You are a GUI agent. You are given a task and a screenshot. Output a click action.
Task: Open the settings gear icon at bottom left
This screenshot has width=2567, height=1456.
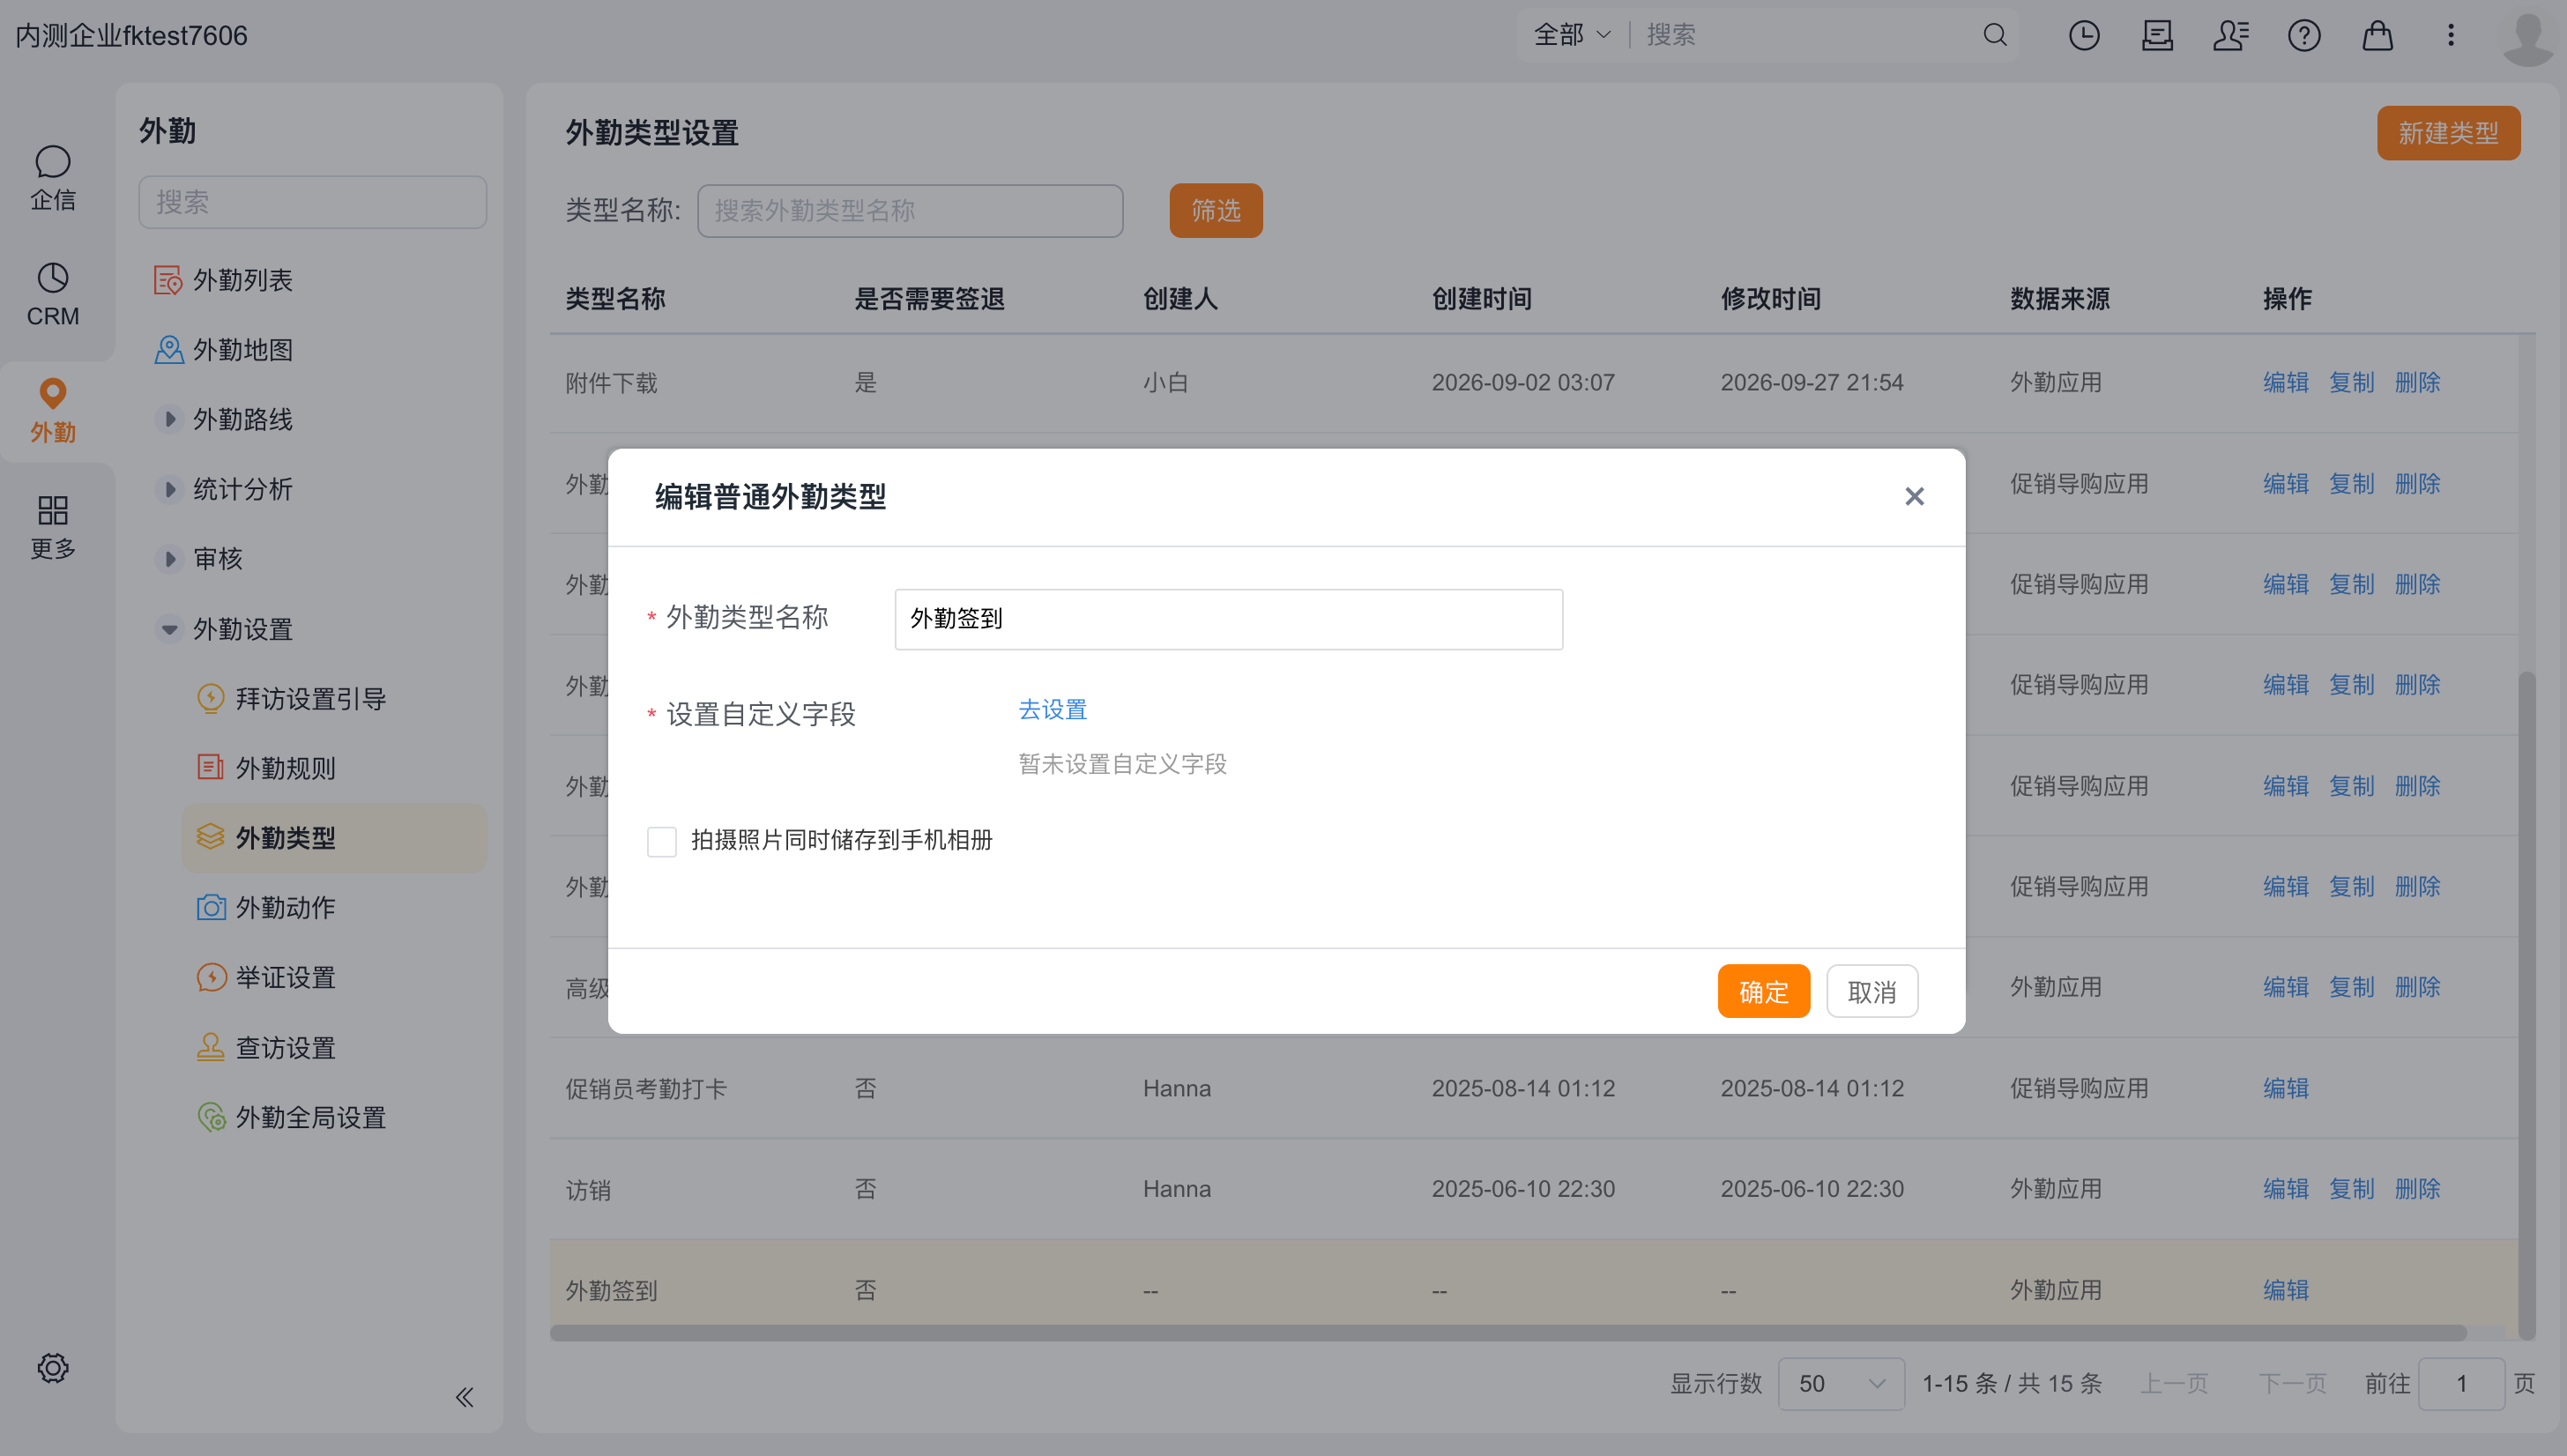pos(52,1367)
